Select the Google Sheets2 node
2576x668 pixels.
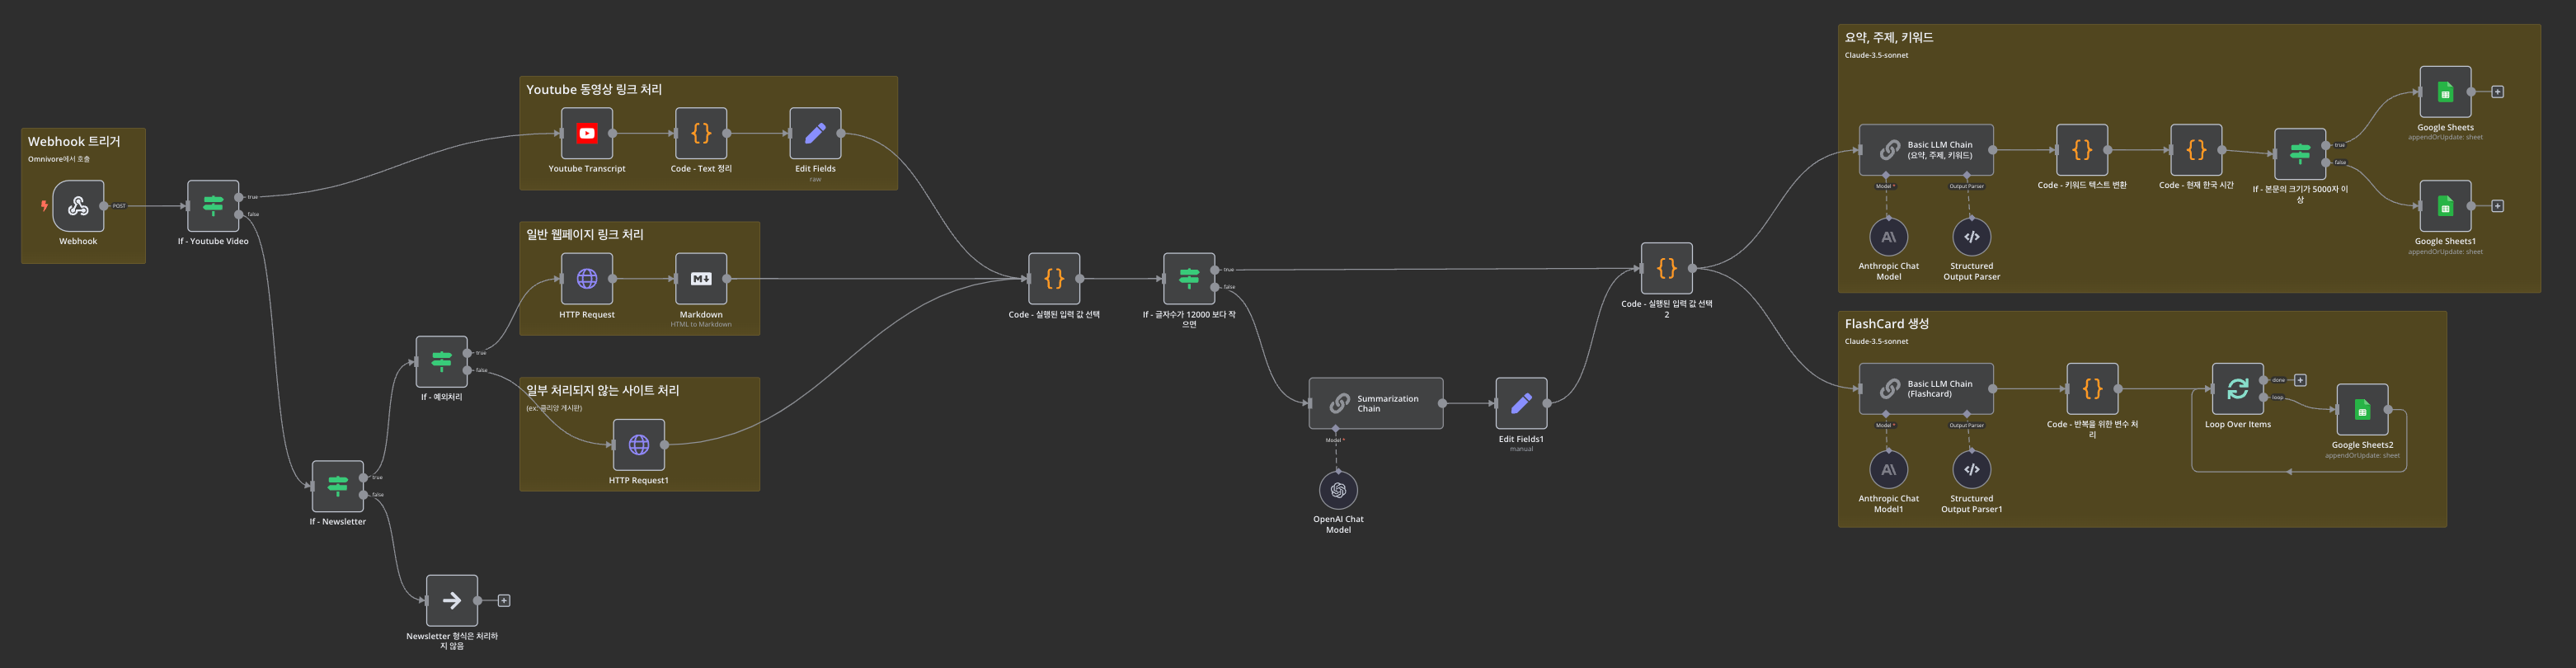pos(2362,410)
